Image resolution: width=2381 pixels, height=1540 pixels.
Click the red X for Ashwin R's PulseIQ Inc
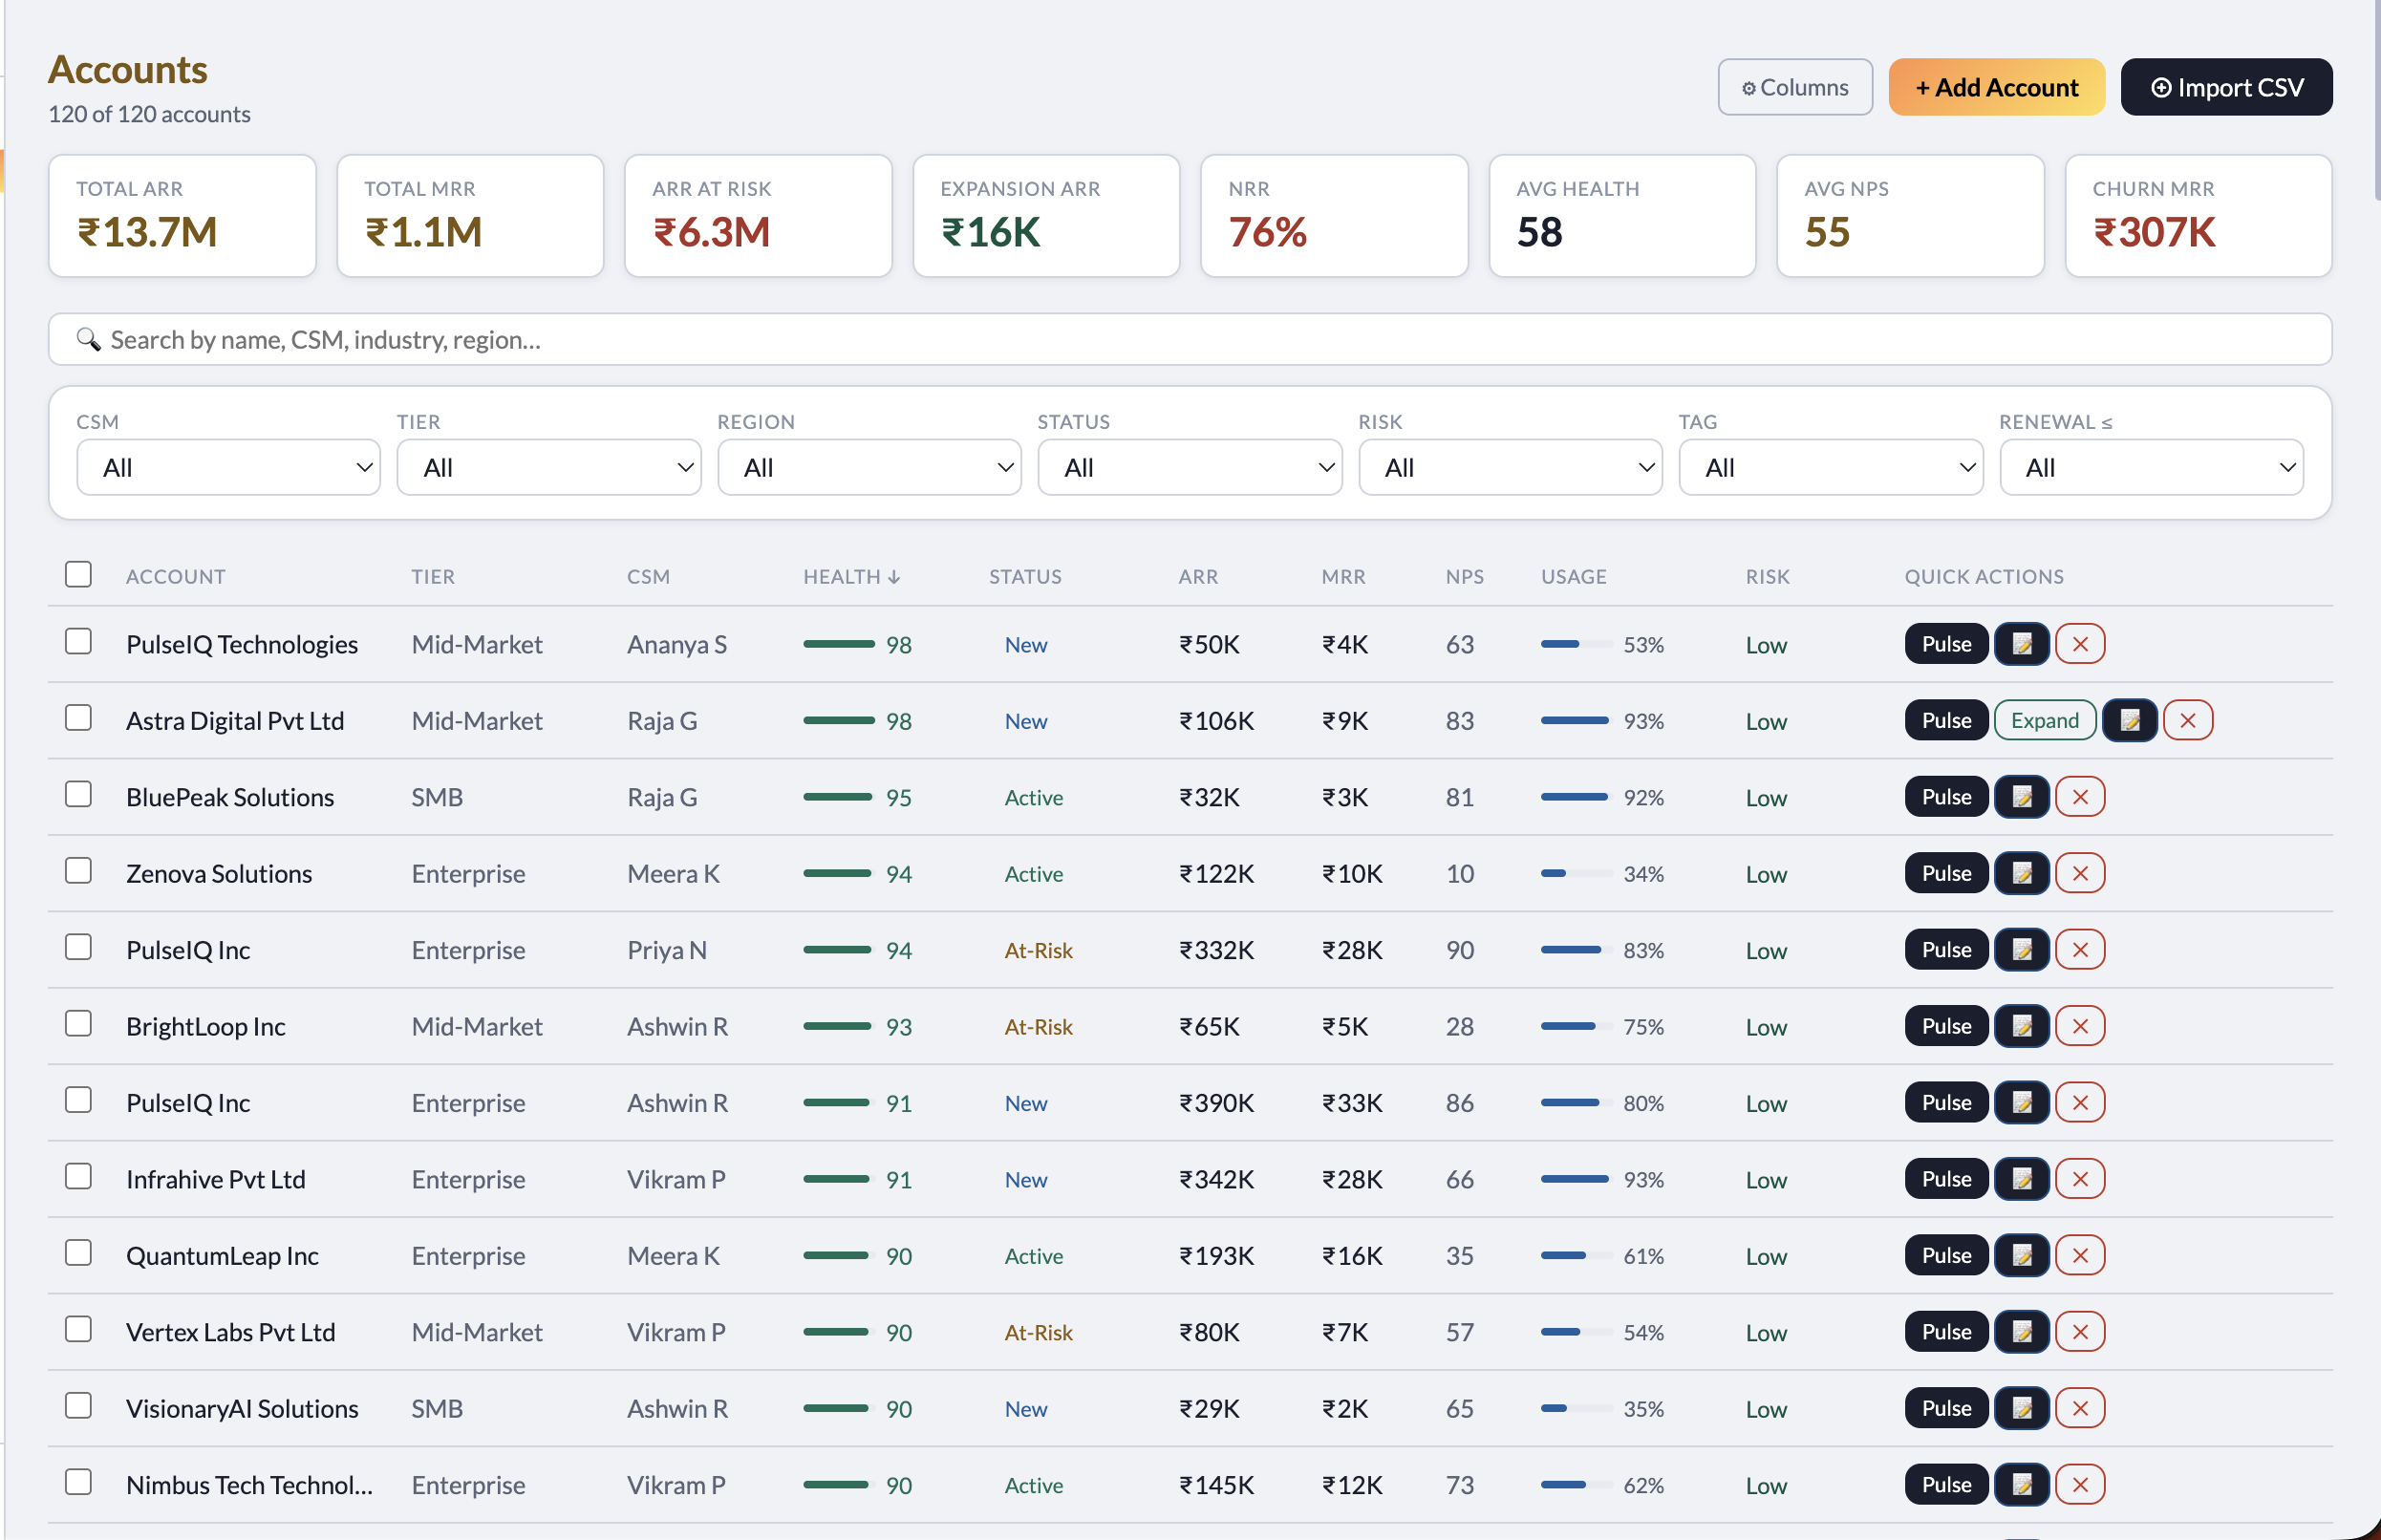click(2080, 1102)
